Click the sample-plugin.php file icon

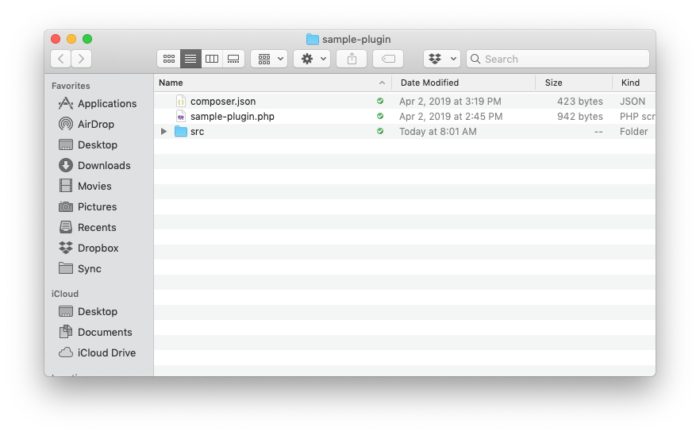(181, 117)
